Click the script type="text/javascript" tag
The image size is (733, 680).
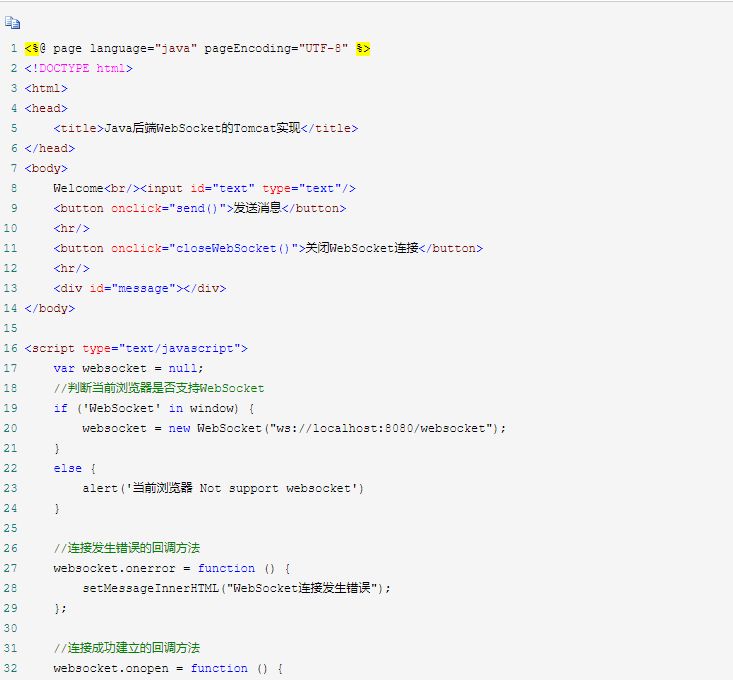tap(136, 348)
